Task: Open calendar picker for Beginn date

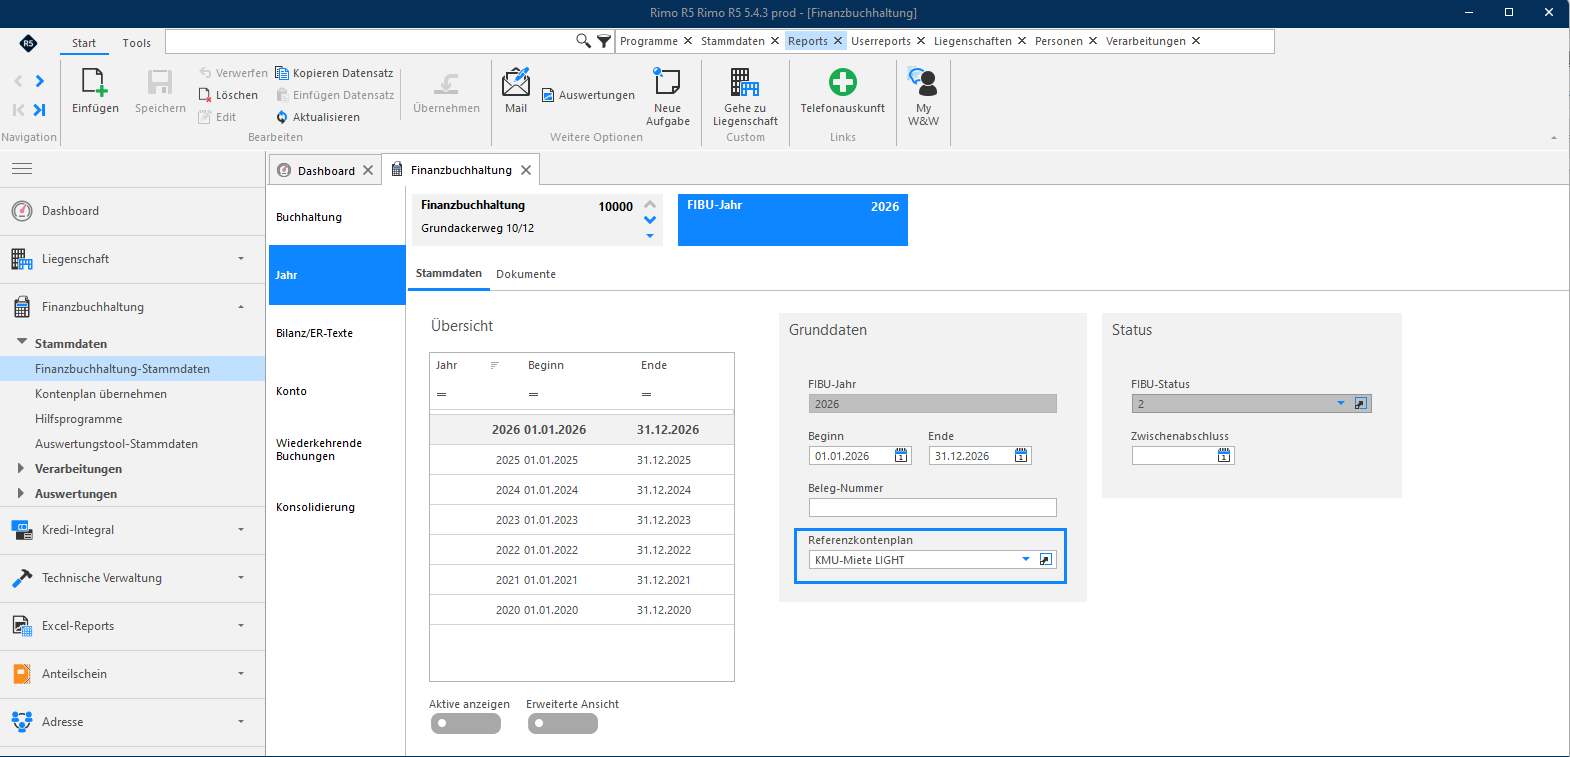Action: click(x=901, y=456)
